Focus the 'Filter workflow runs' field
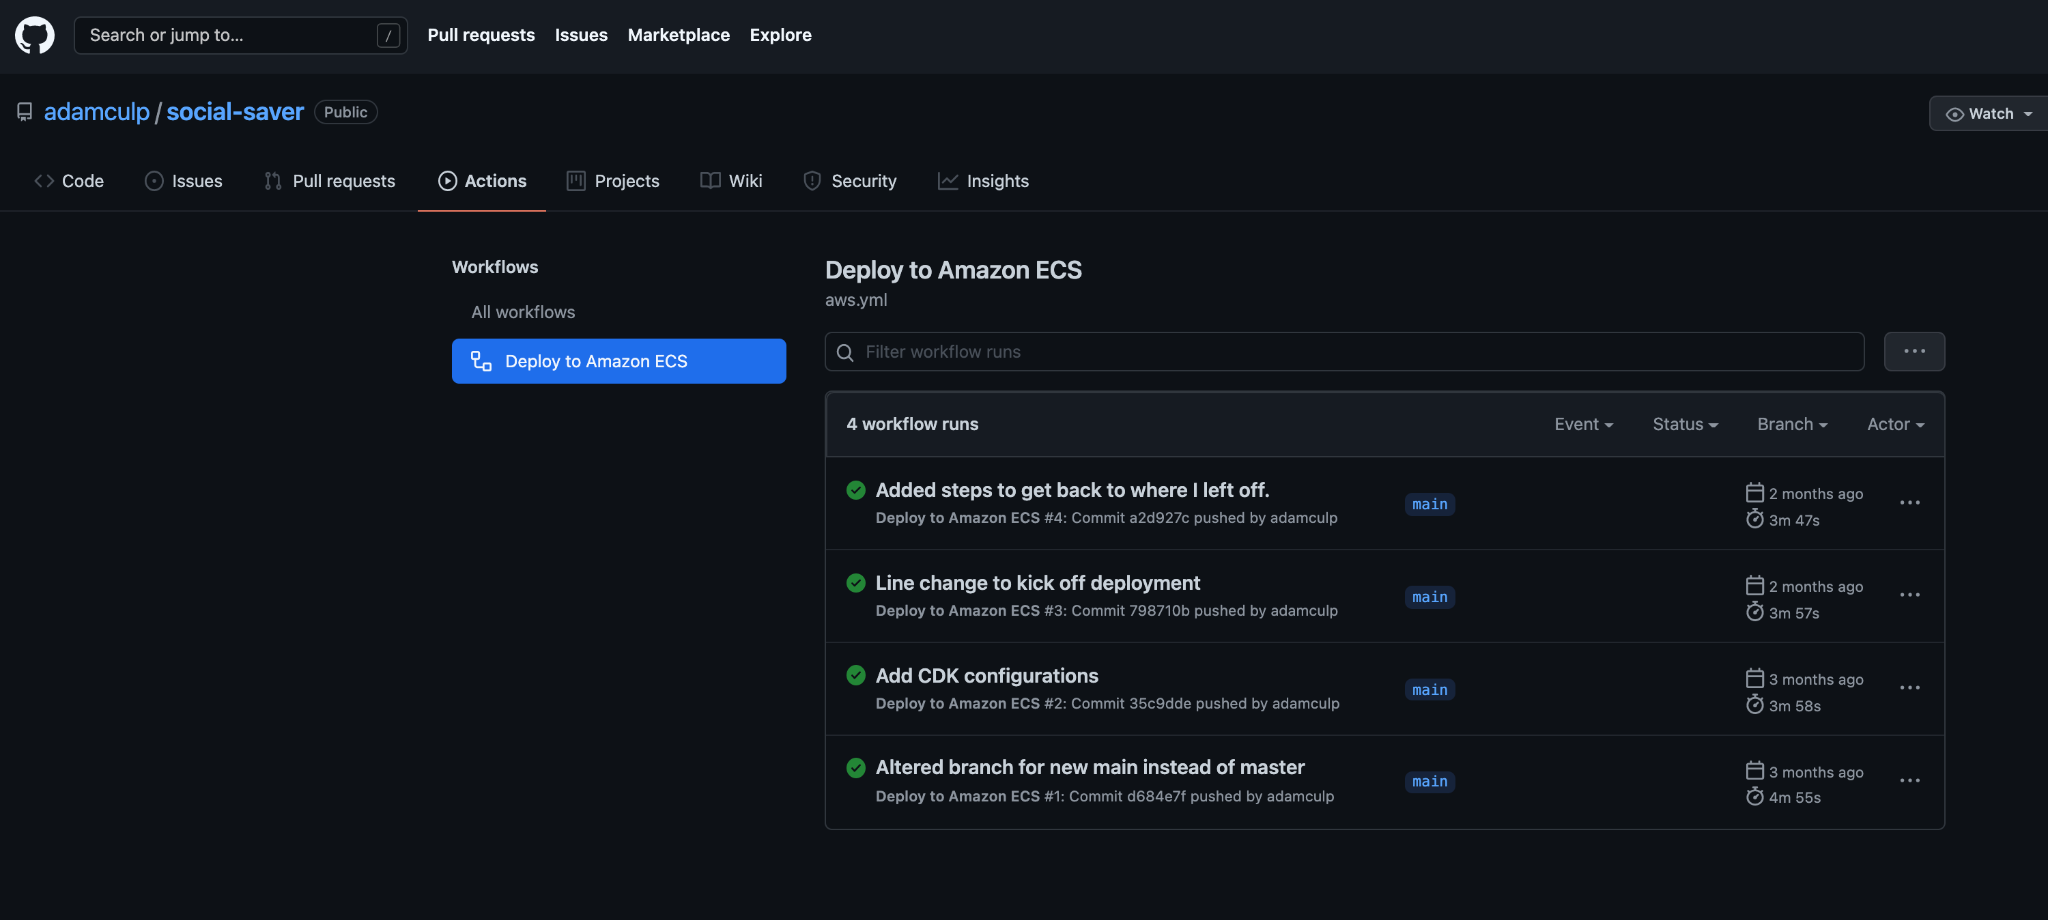2048x920 pixels. point(1344,352)
